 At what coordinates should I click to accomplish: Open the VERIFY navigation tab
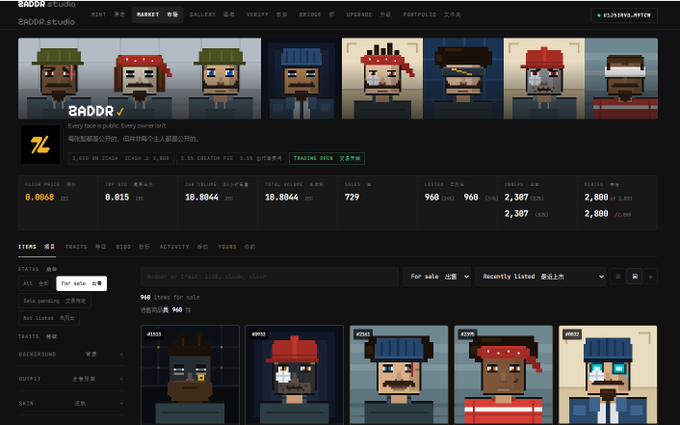(267, 14)
